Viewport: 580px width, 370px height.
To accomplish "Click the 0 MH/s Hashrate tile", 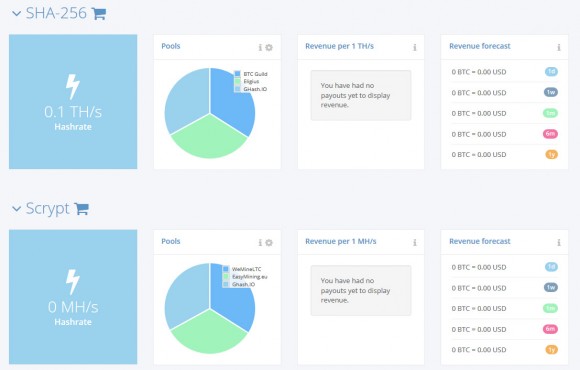I will click(73, 297).
